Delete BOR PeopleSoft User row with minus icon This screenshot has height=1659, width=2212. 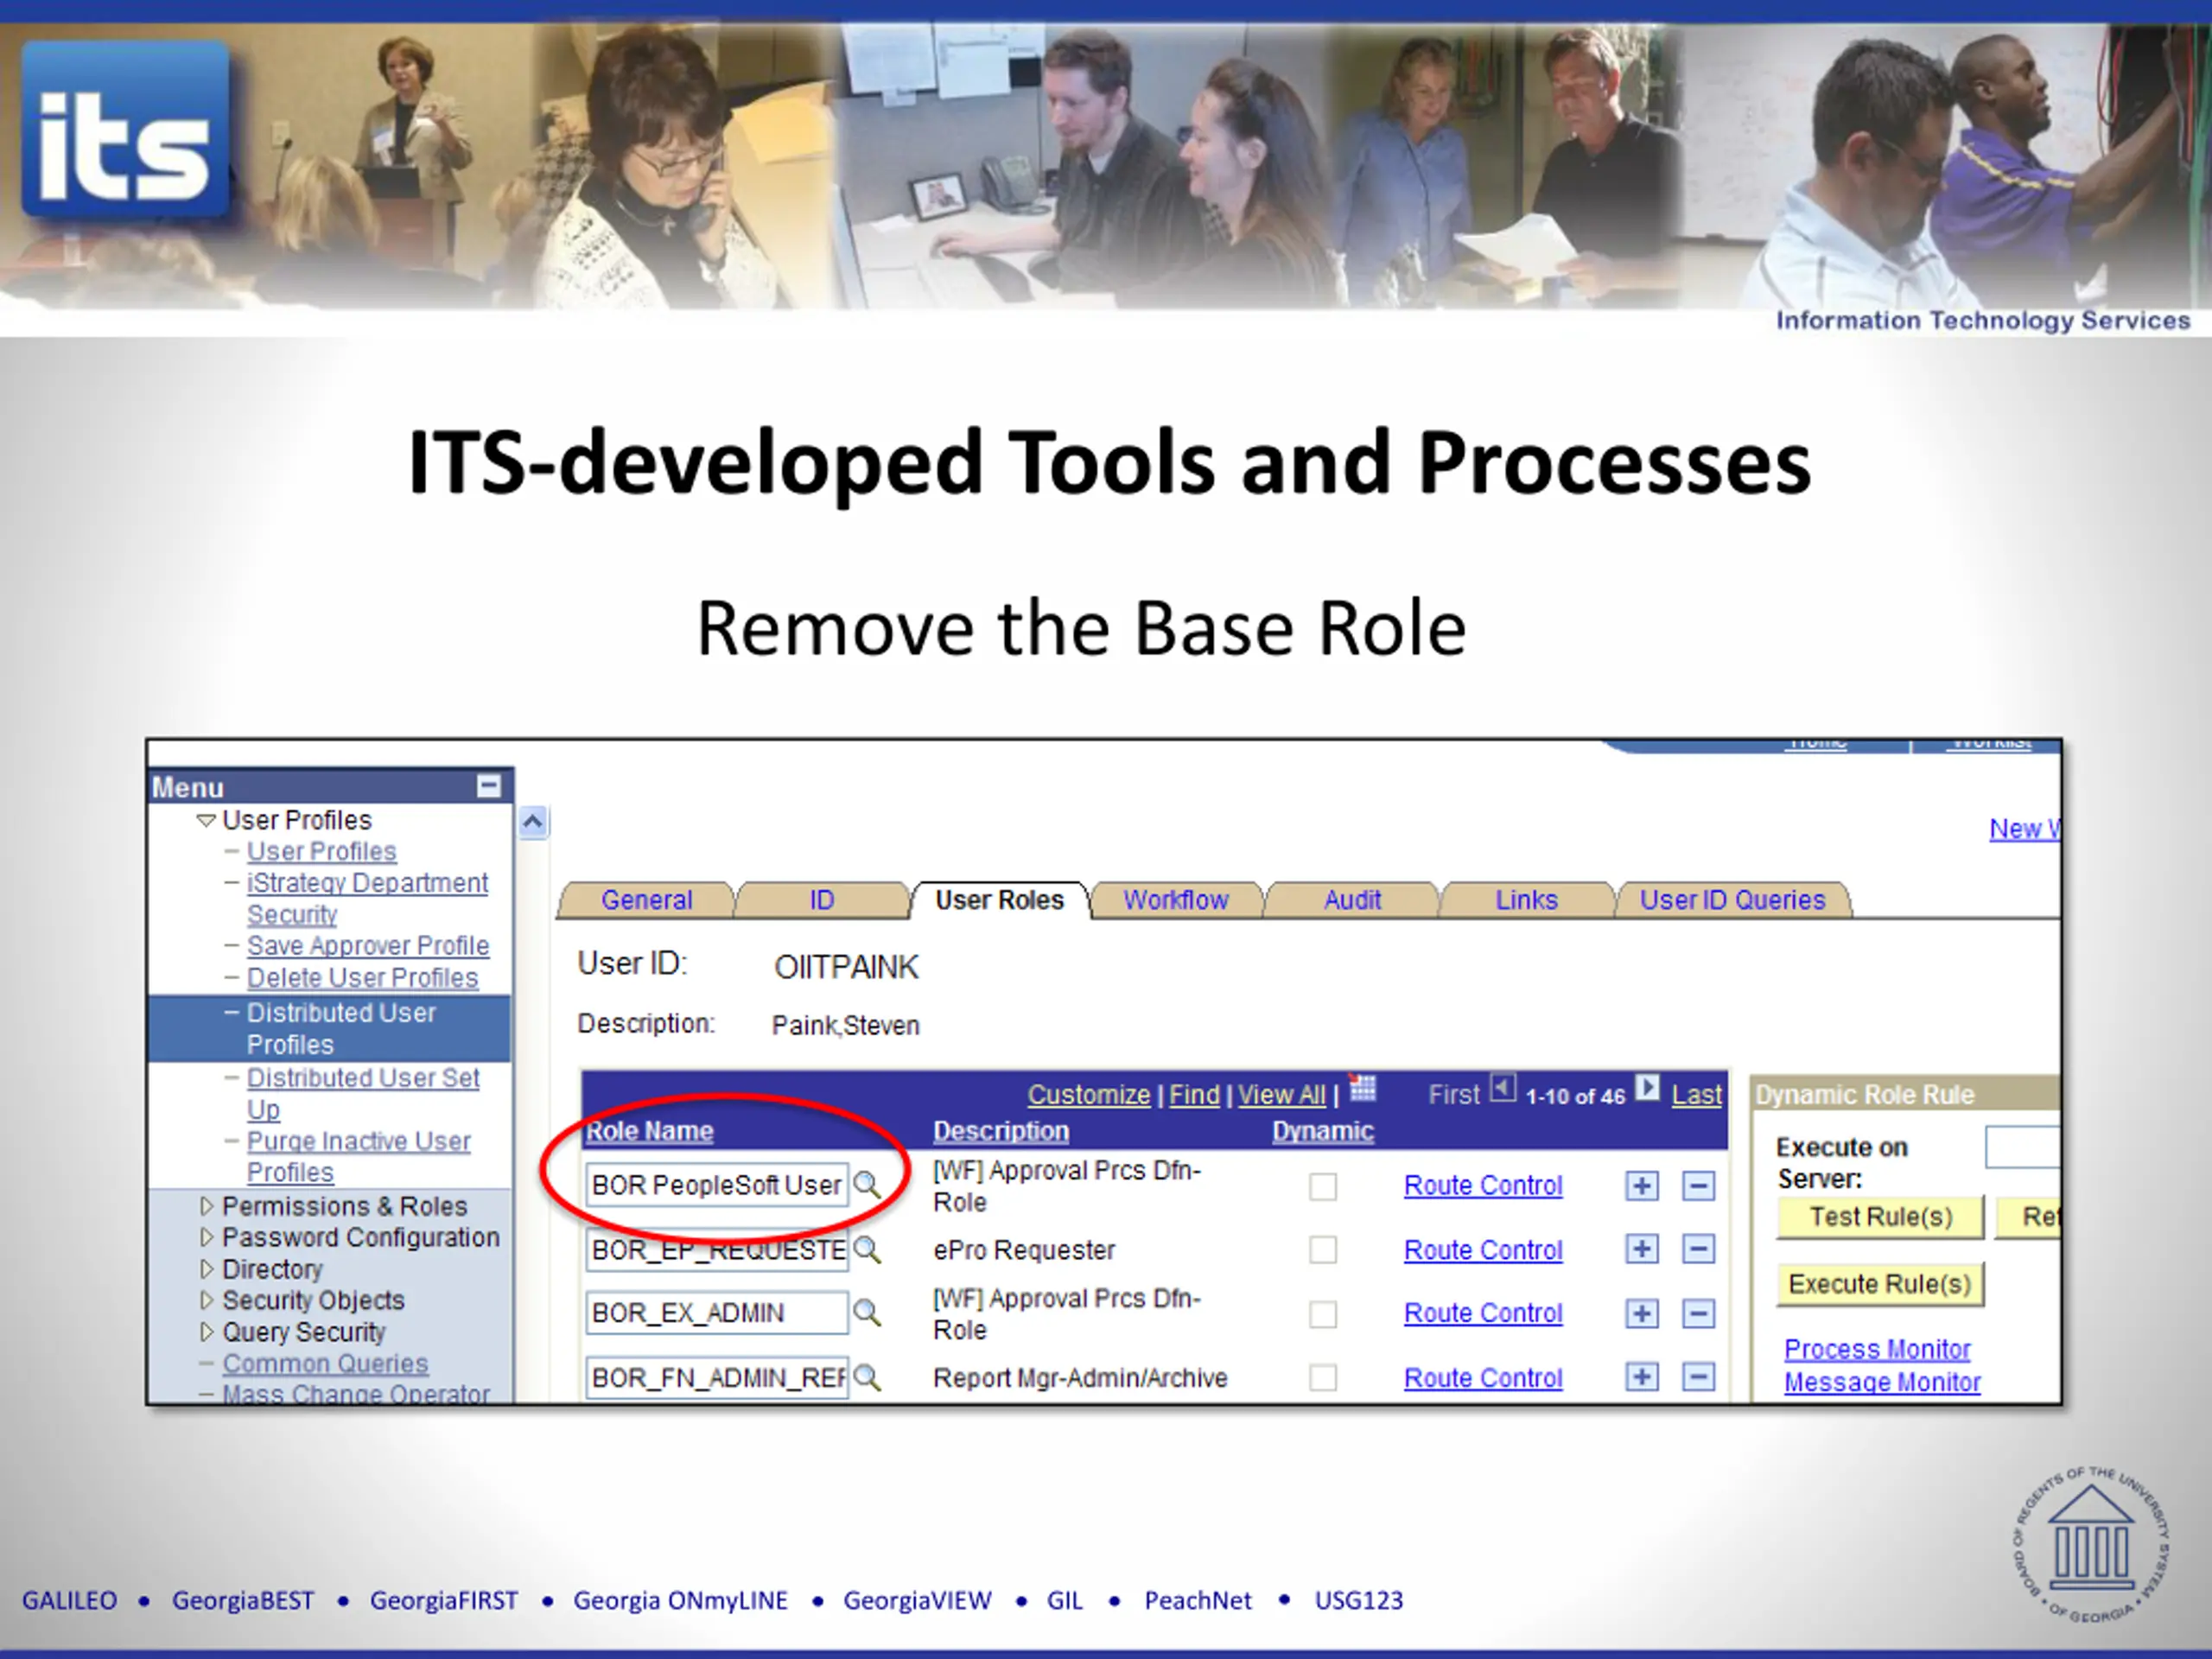click(1698, 1186)
